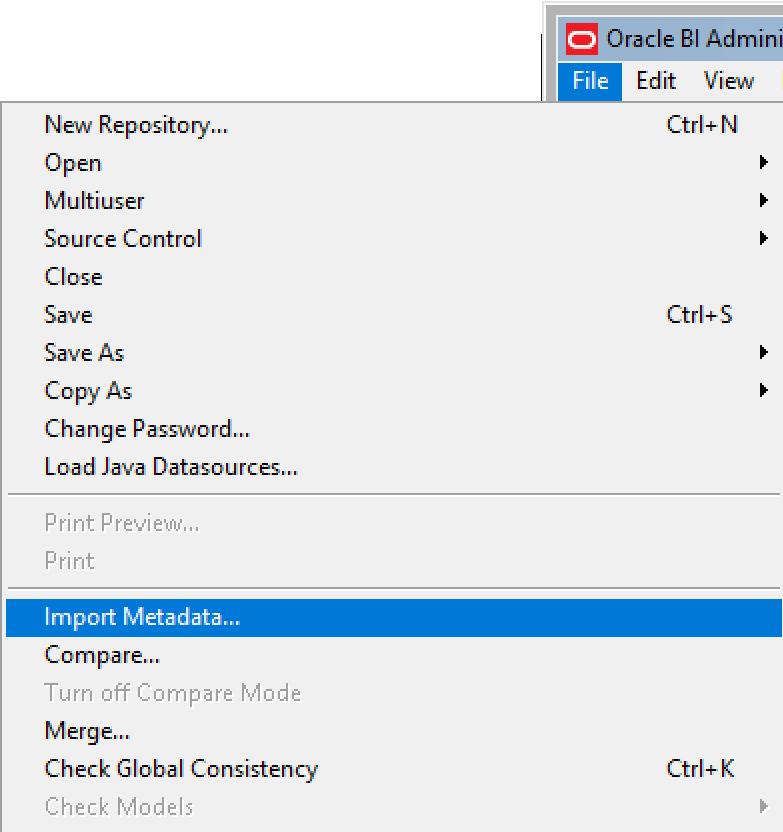Run Check Global Consistency
Viewport: 783px width, 832px height.
click(181, 769)
